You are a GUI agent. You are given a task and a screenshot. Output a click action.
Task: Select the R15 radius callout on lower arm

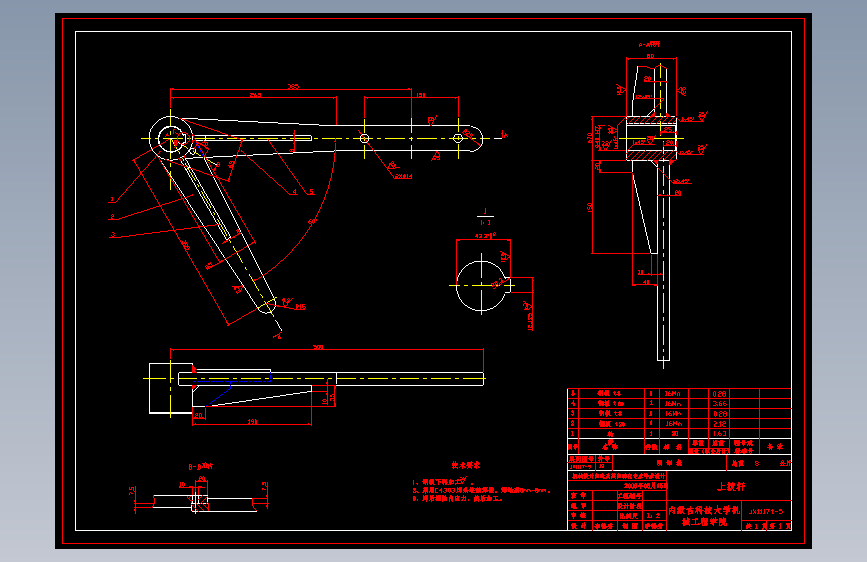coord(300,306)
